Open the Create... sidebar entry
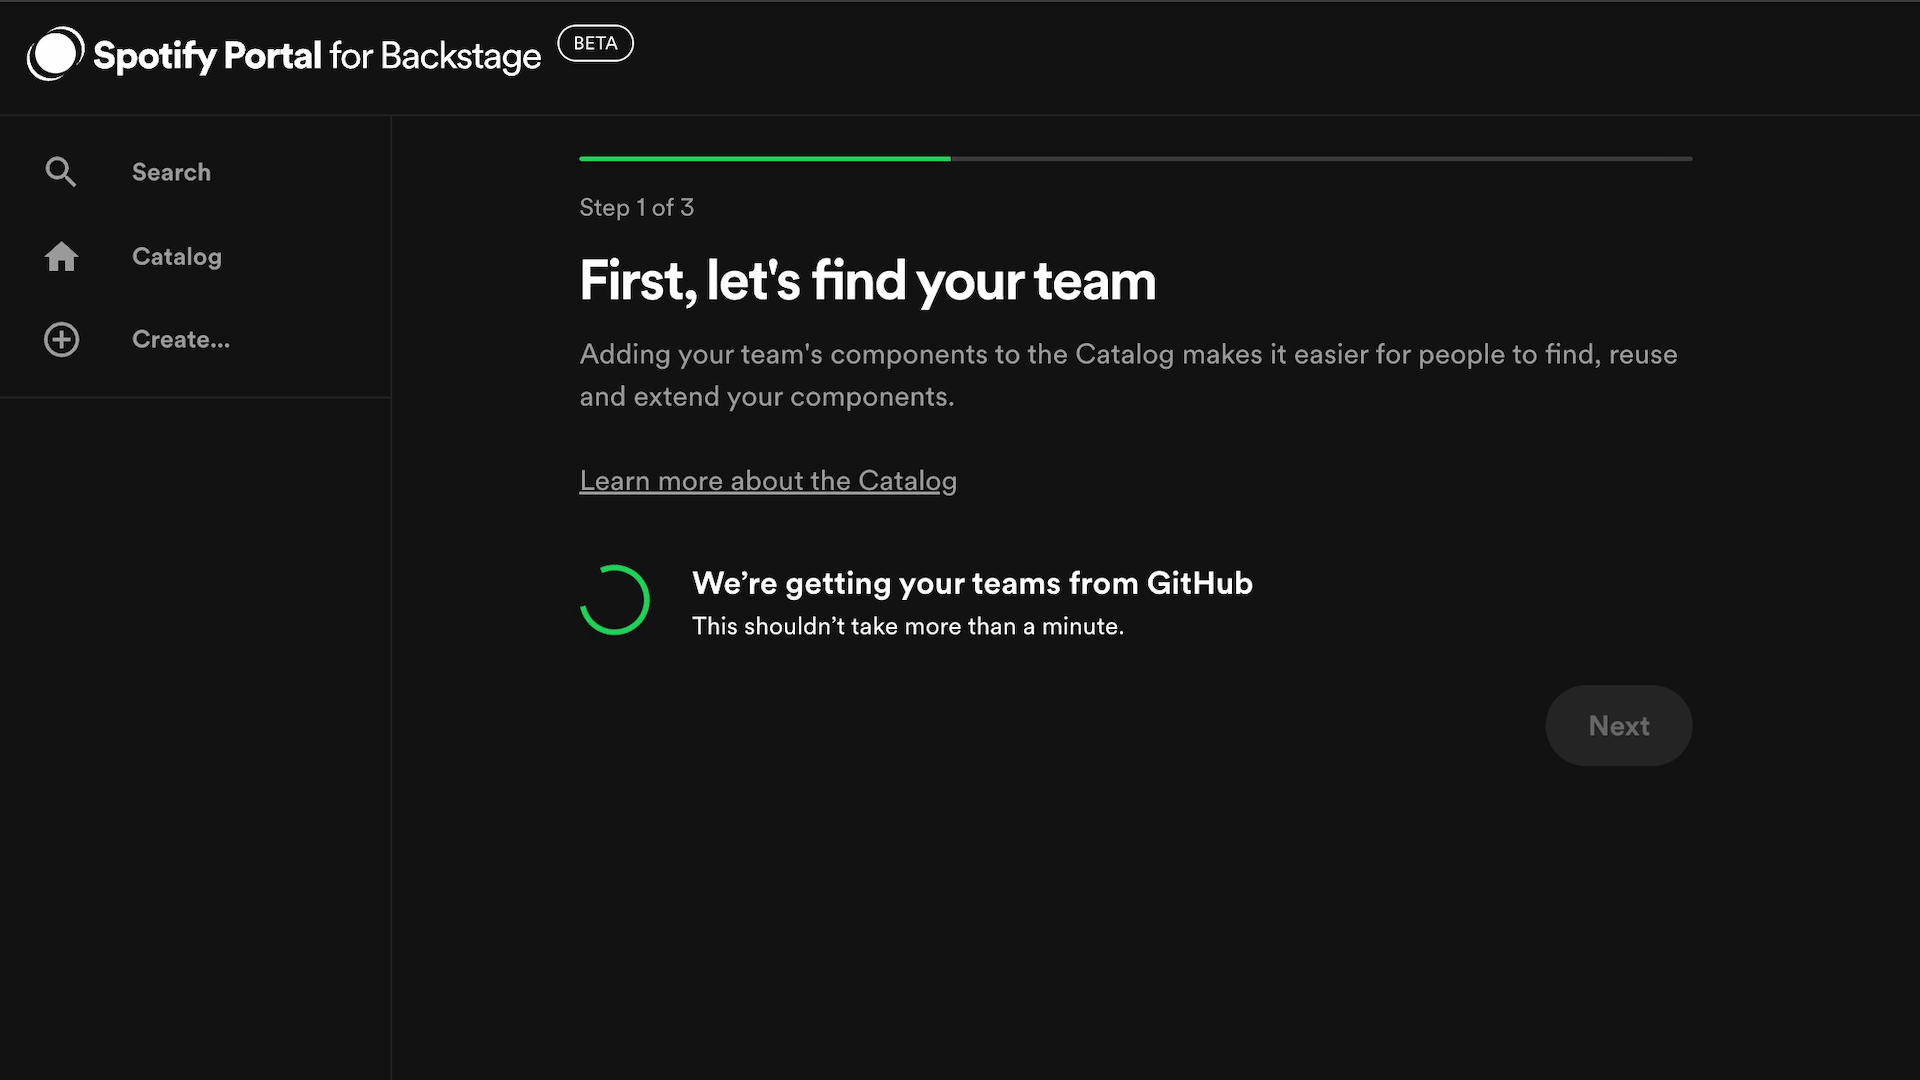 coord(181,339)
